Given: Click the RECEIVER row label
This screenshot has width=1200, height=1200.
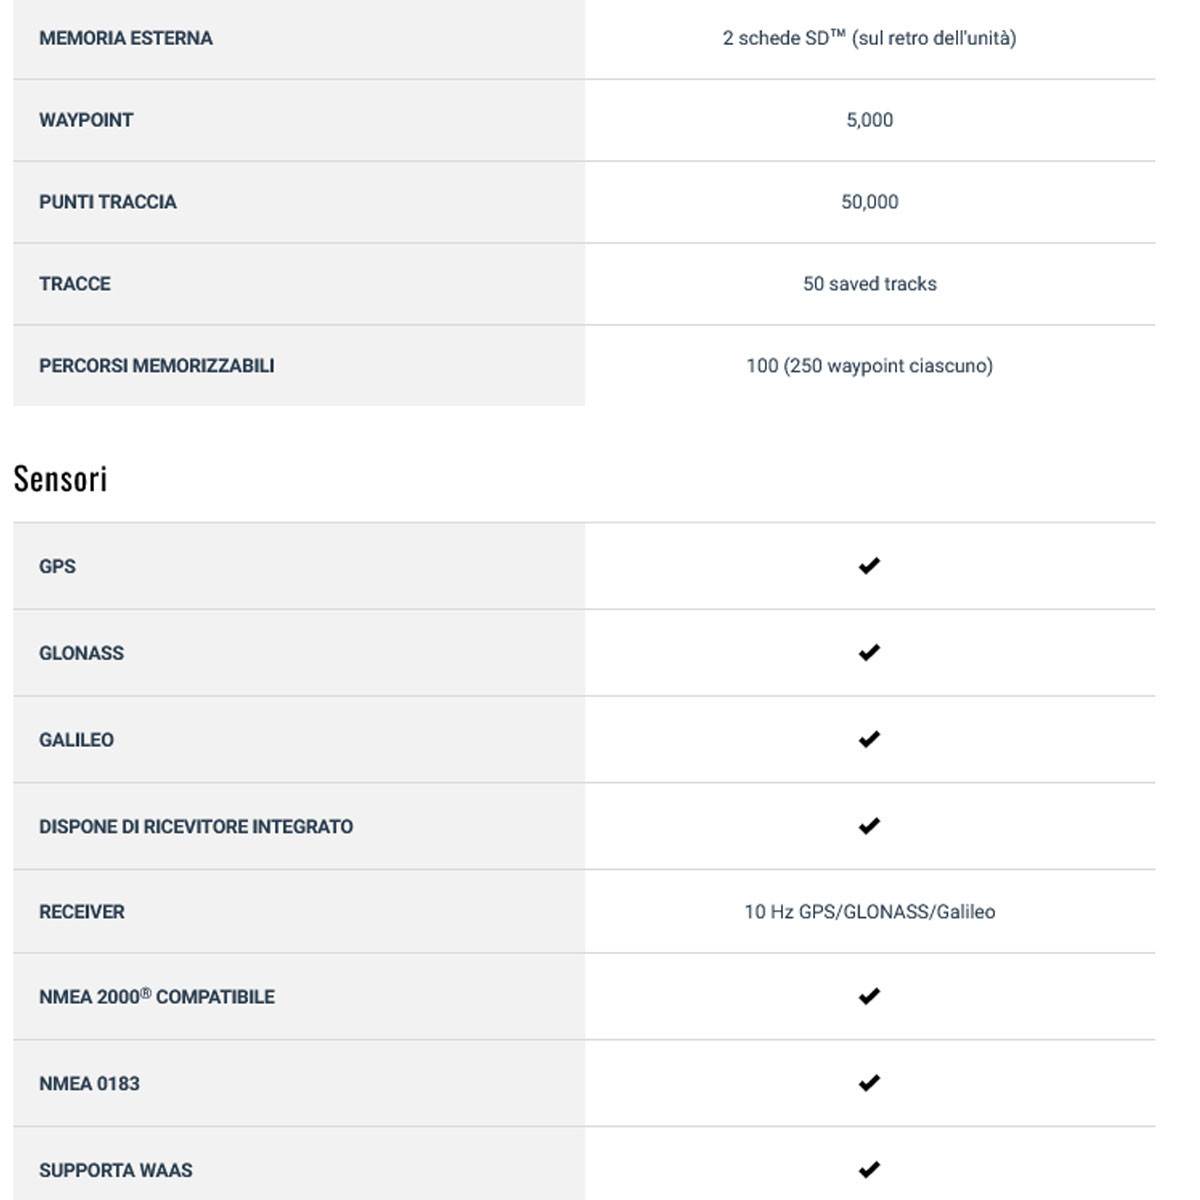Looking at the screenshot, I should tap(82, 912).
